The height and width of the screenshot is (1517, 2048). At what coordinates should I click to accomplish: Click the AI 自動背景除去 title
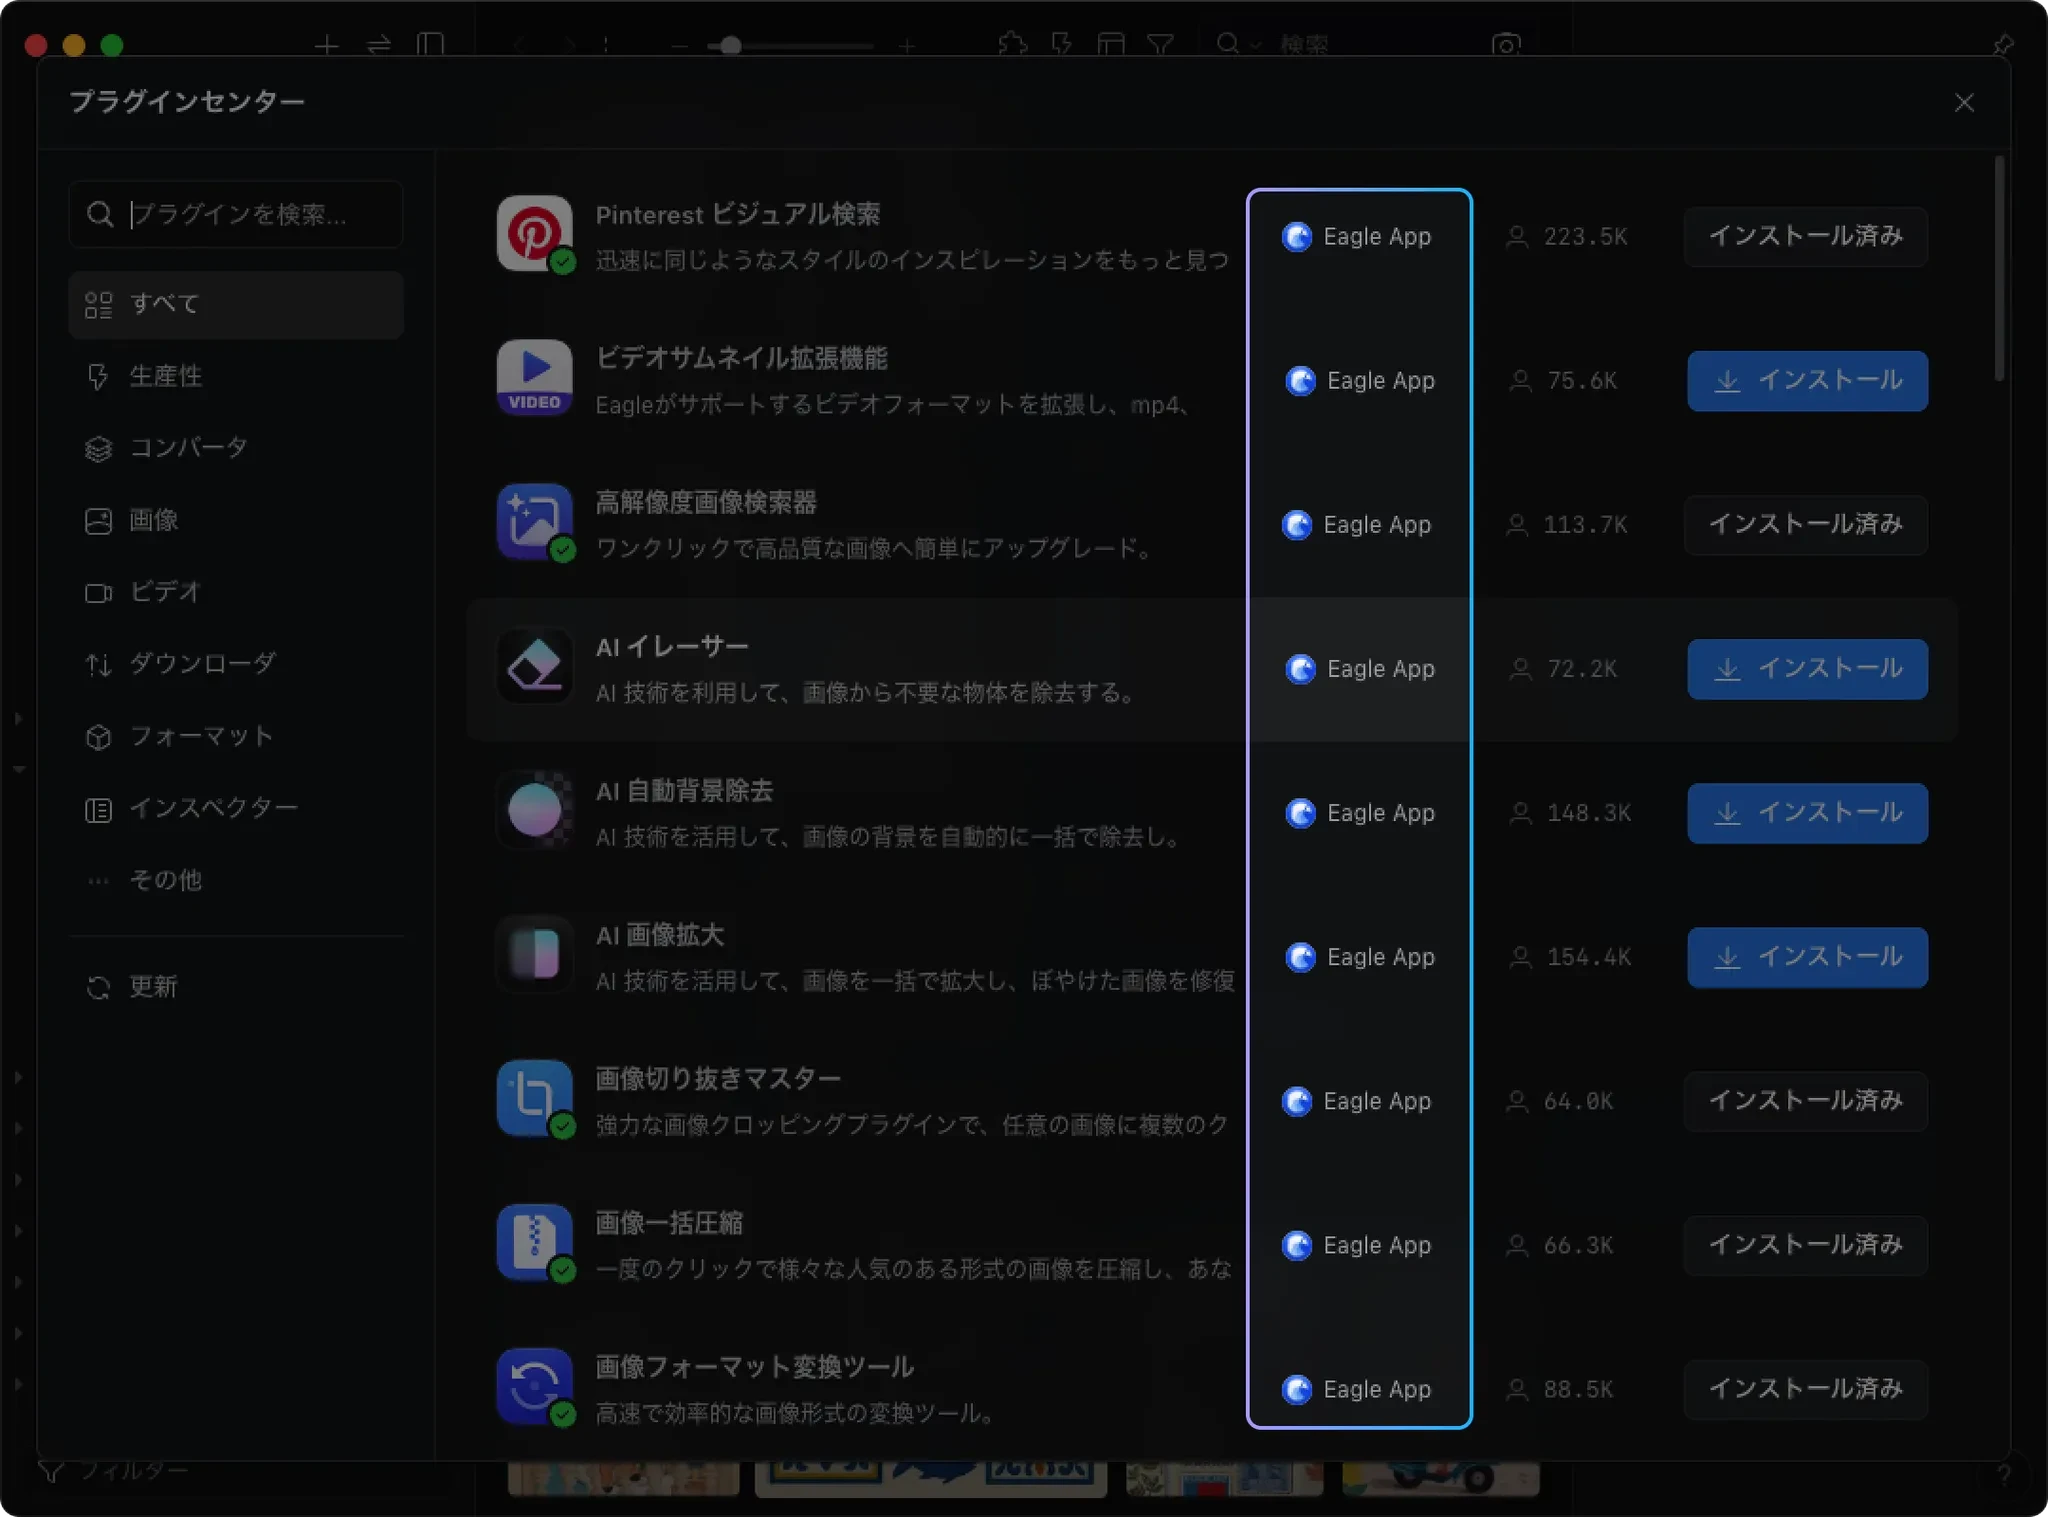tap(685, 791)
